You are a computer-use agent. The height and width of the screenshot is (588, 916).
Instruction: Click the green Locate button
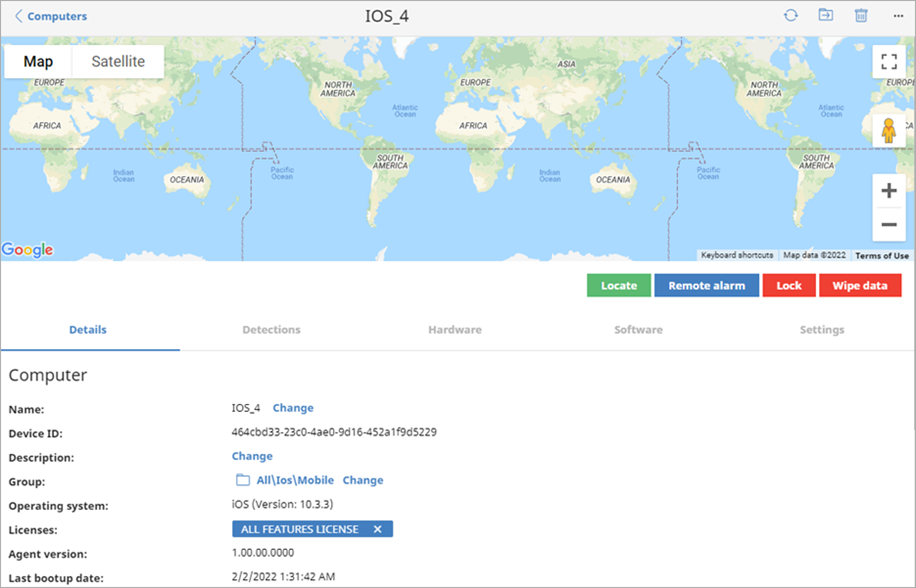pyautogui.click(x=619, y=286)
